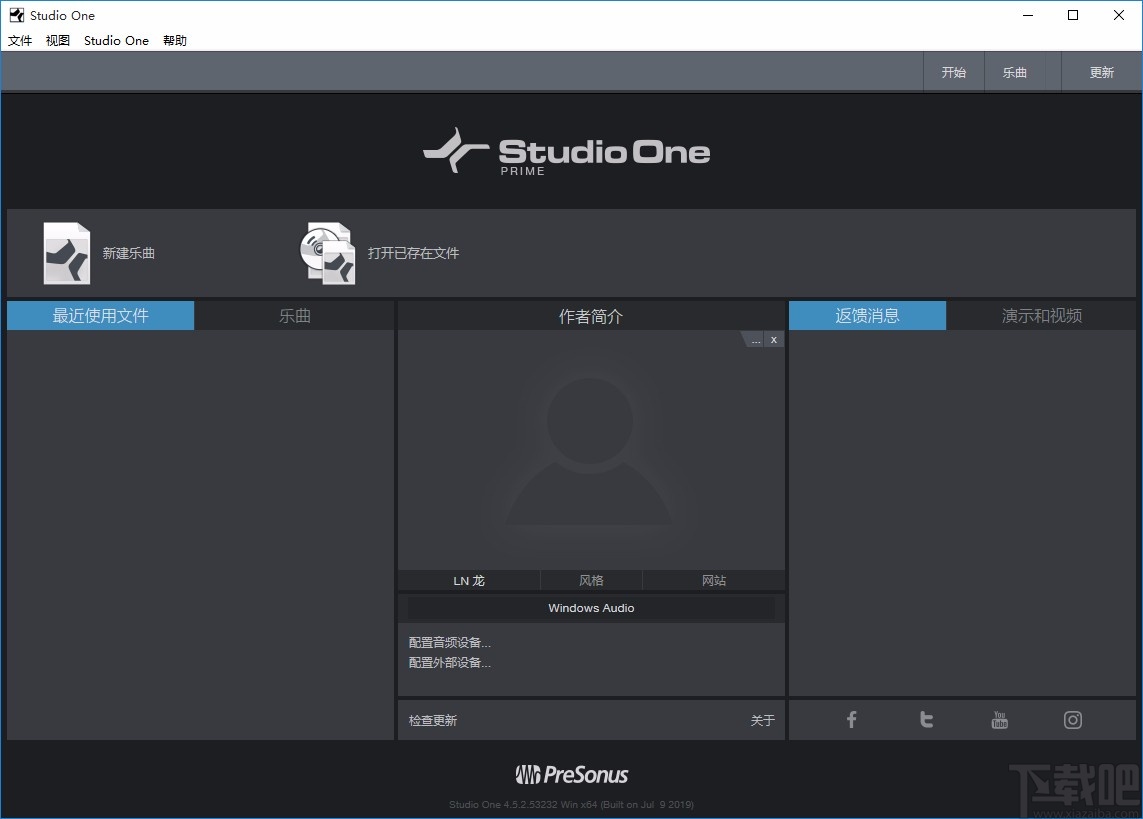Open the PreSonus Instagram page icon
Viewport: 1143px width, 819px height.
(1072, 720)
